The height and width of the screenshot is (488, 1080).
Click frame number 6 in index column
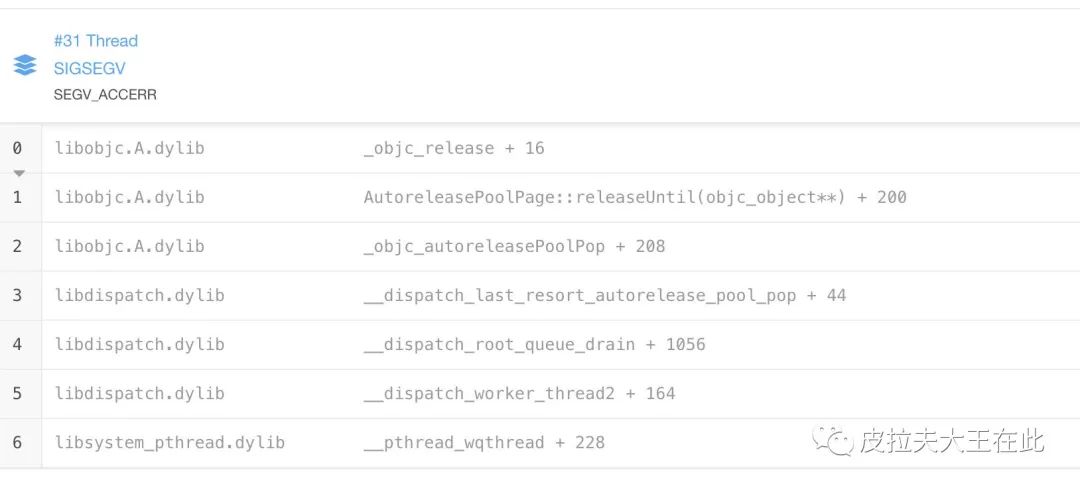click(x=17, y=443)
